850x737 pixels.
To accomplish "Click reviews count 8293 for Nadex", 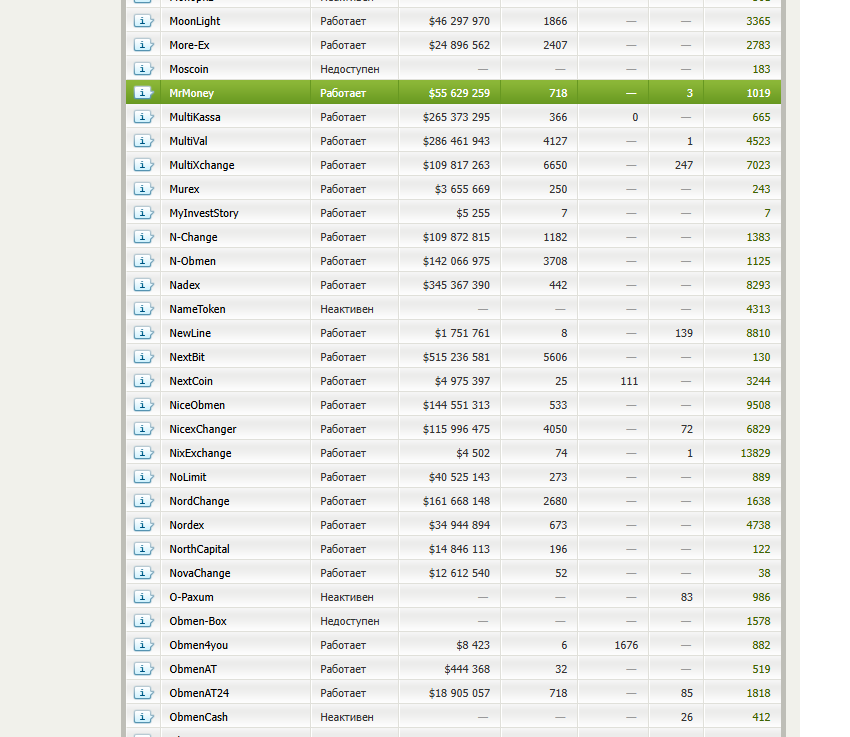I will pos(758,285).
